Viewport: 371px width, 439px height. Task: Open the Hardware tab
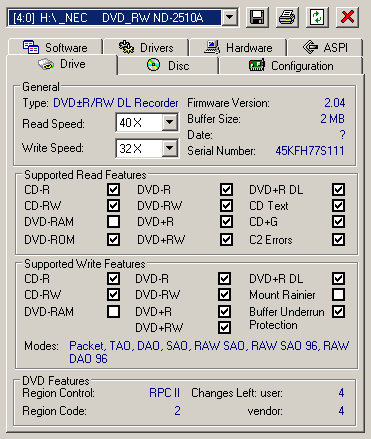coord(238,47)
